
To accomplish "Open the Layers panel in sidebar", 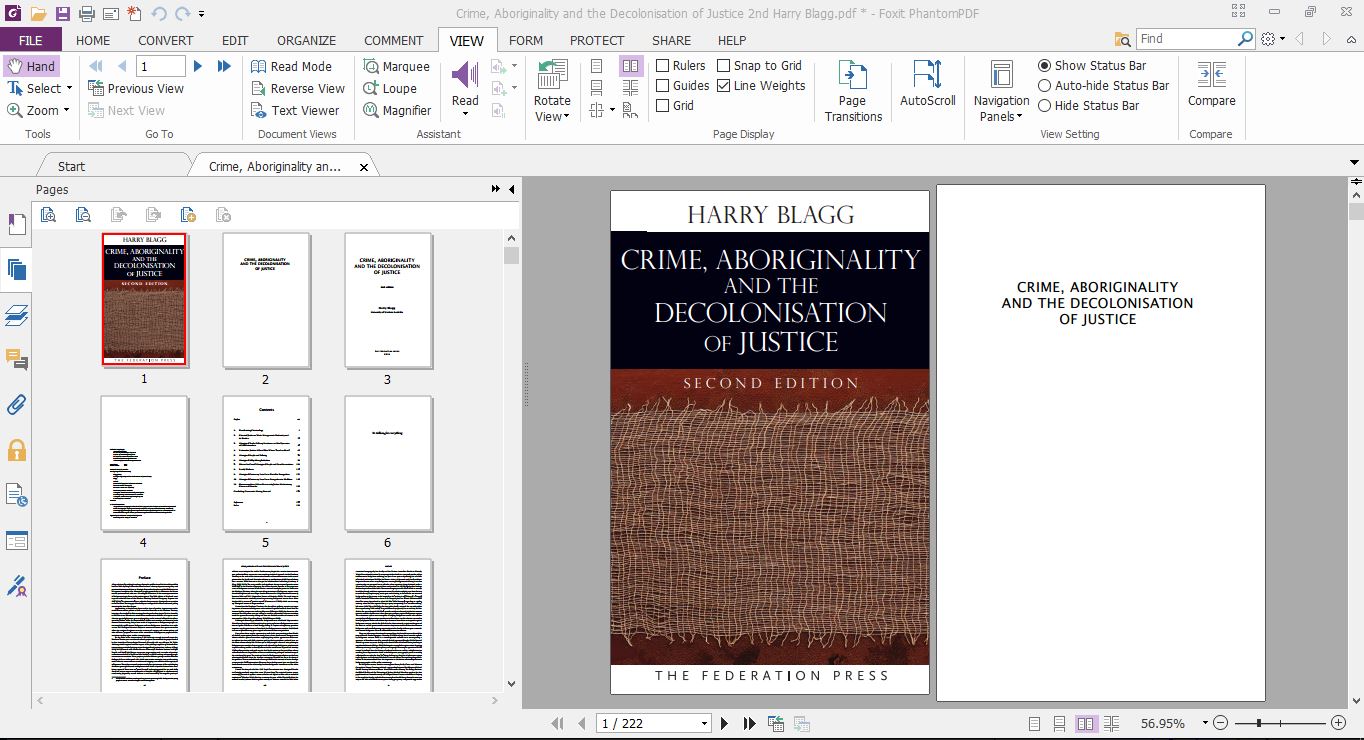I will click(16, 315).
